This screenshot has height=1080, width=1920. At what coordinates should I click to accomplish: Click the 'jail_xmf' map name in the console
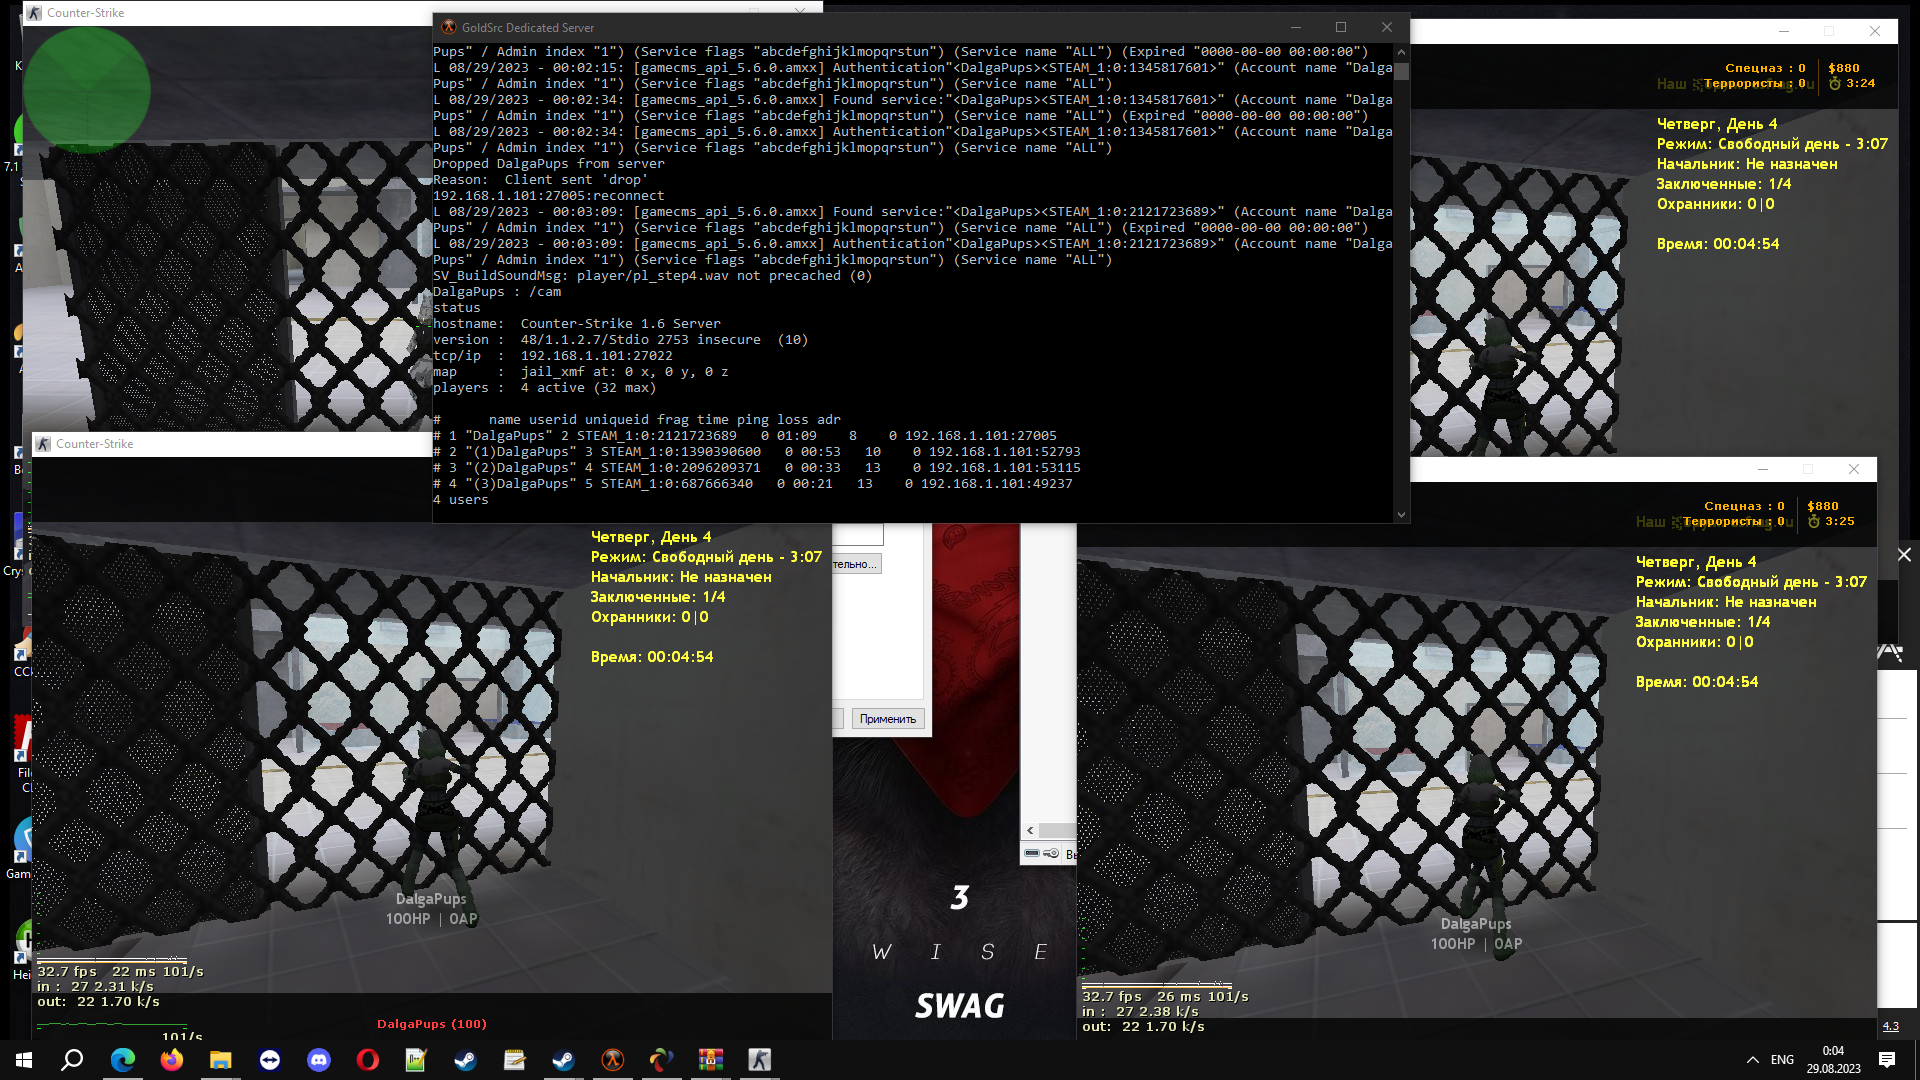pyautogui.click(x=553, y=372)
